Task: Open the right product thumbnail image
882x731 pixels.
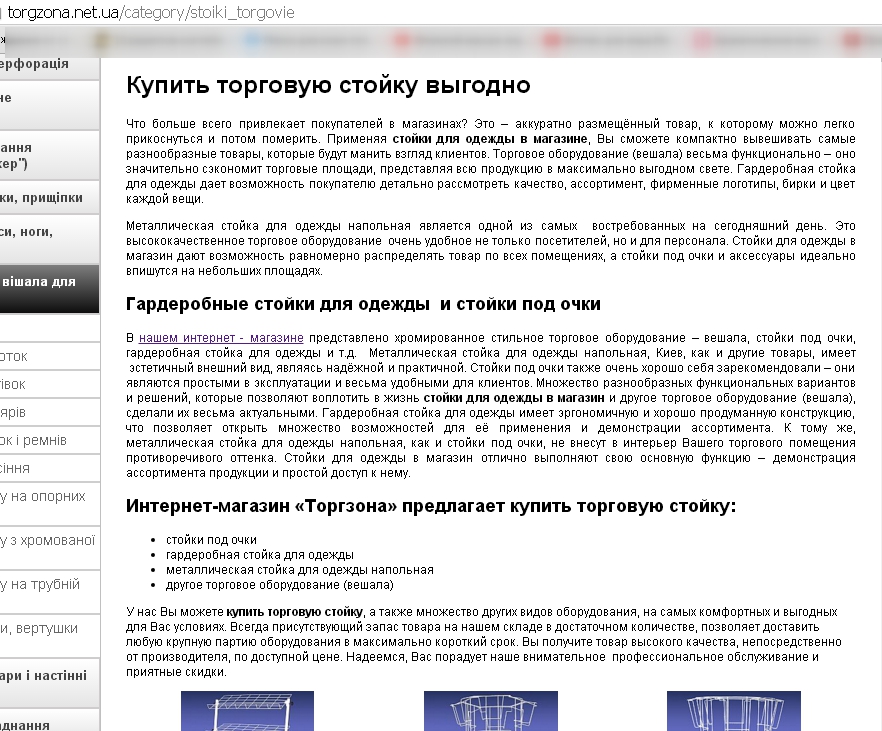Action: point(734,711)
